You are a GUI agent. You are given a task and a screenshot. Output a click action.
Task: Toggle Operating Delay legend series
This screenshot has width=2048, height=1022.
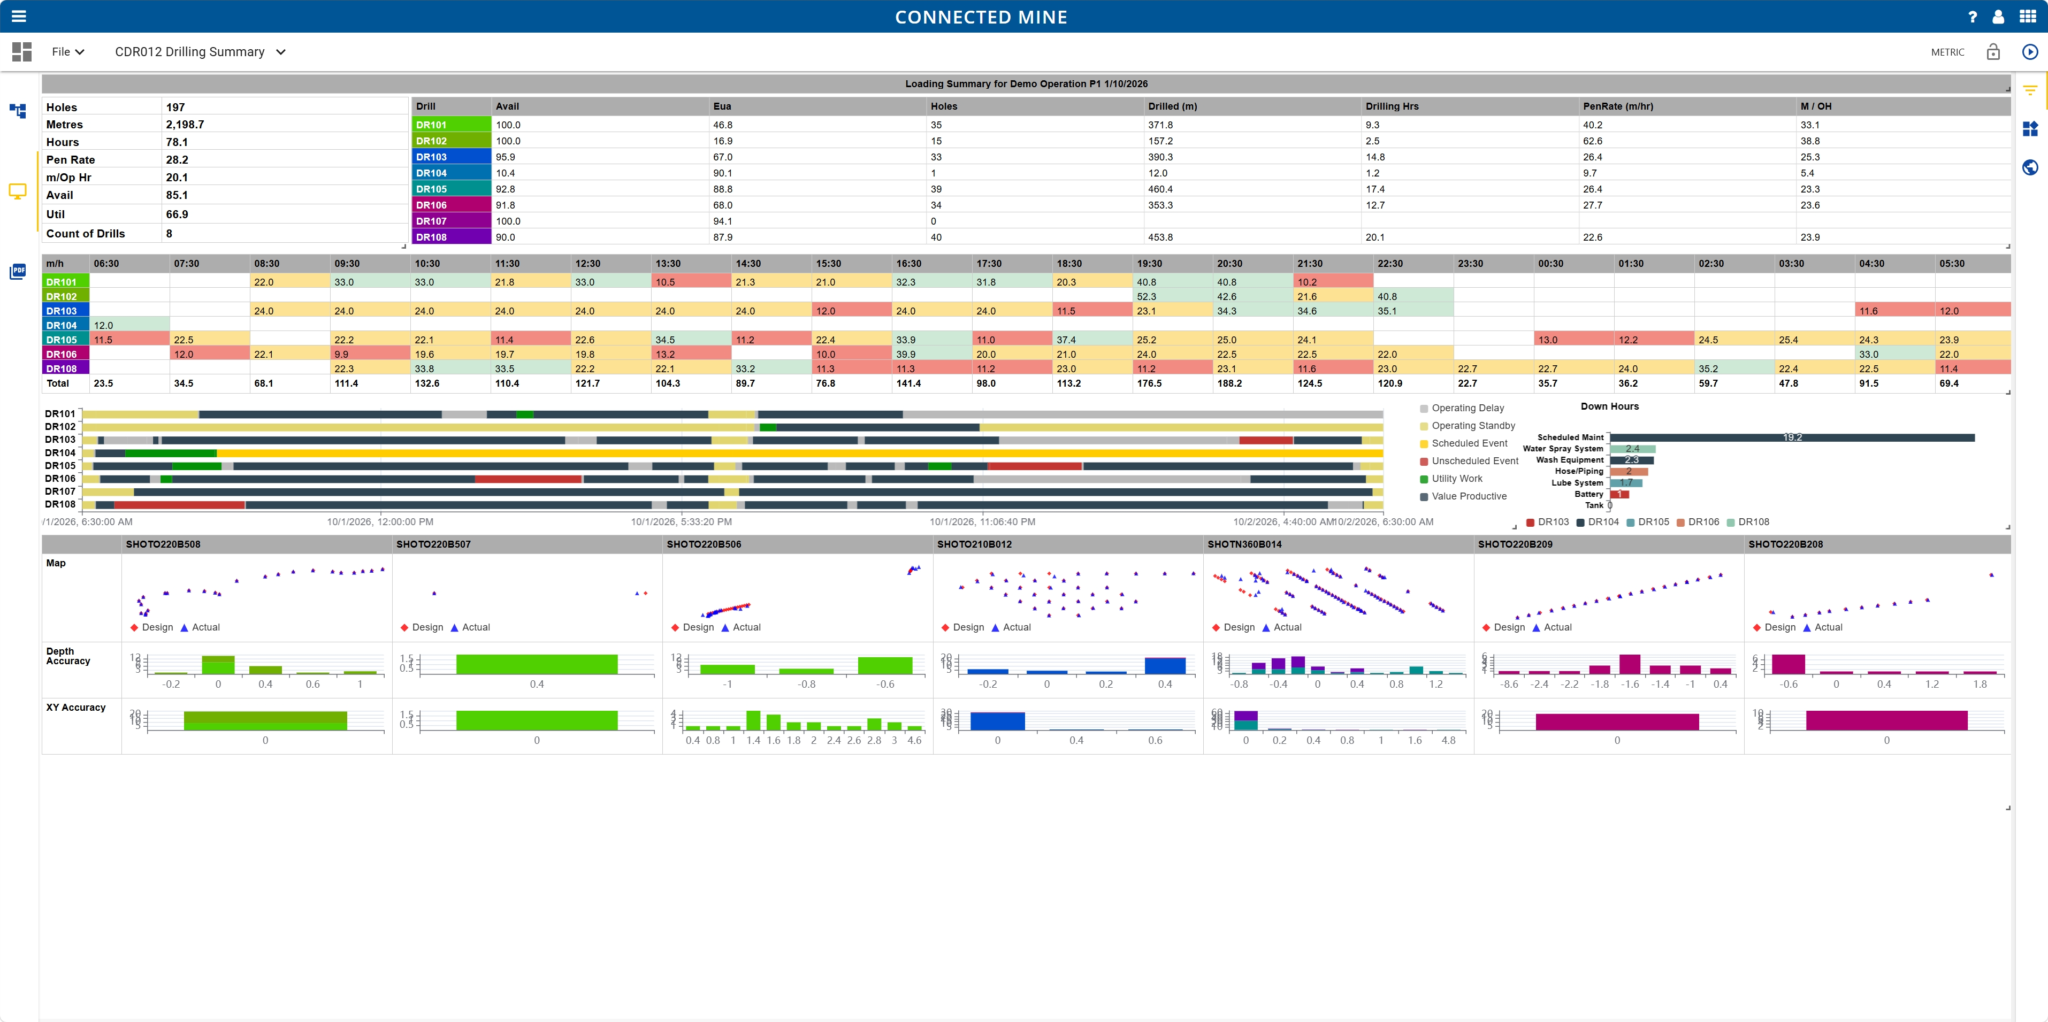[x=1461, y=408]
